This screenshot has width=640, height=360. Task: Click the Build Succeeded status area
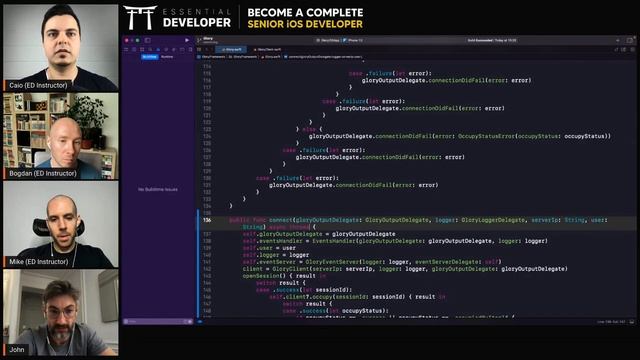click(x=492, y=40)
